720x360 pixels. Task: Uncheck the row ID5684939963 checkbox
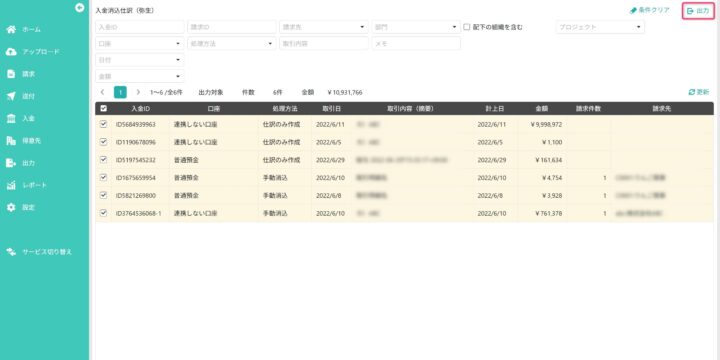pos(103,124)
